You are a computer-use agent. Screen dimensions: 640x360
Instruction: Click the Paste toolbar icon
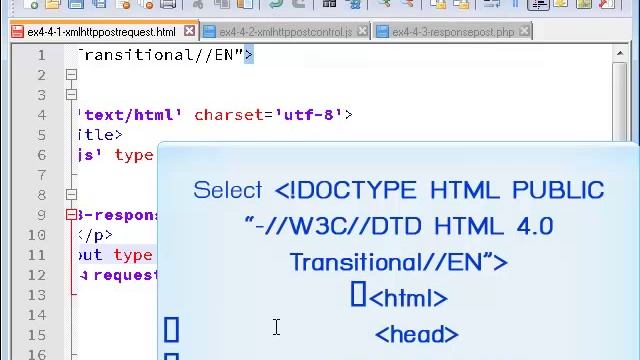click(x=244, y=4)
